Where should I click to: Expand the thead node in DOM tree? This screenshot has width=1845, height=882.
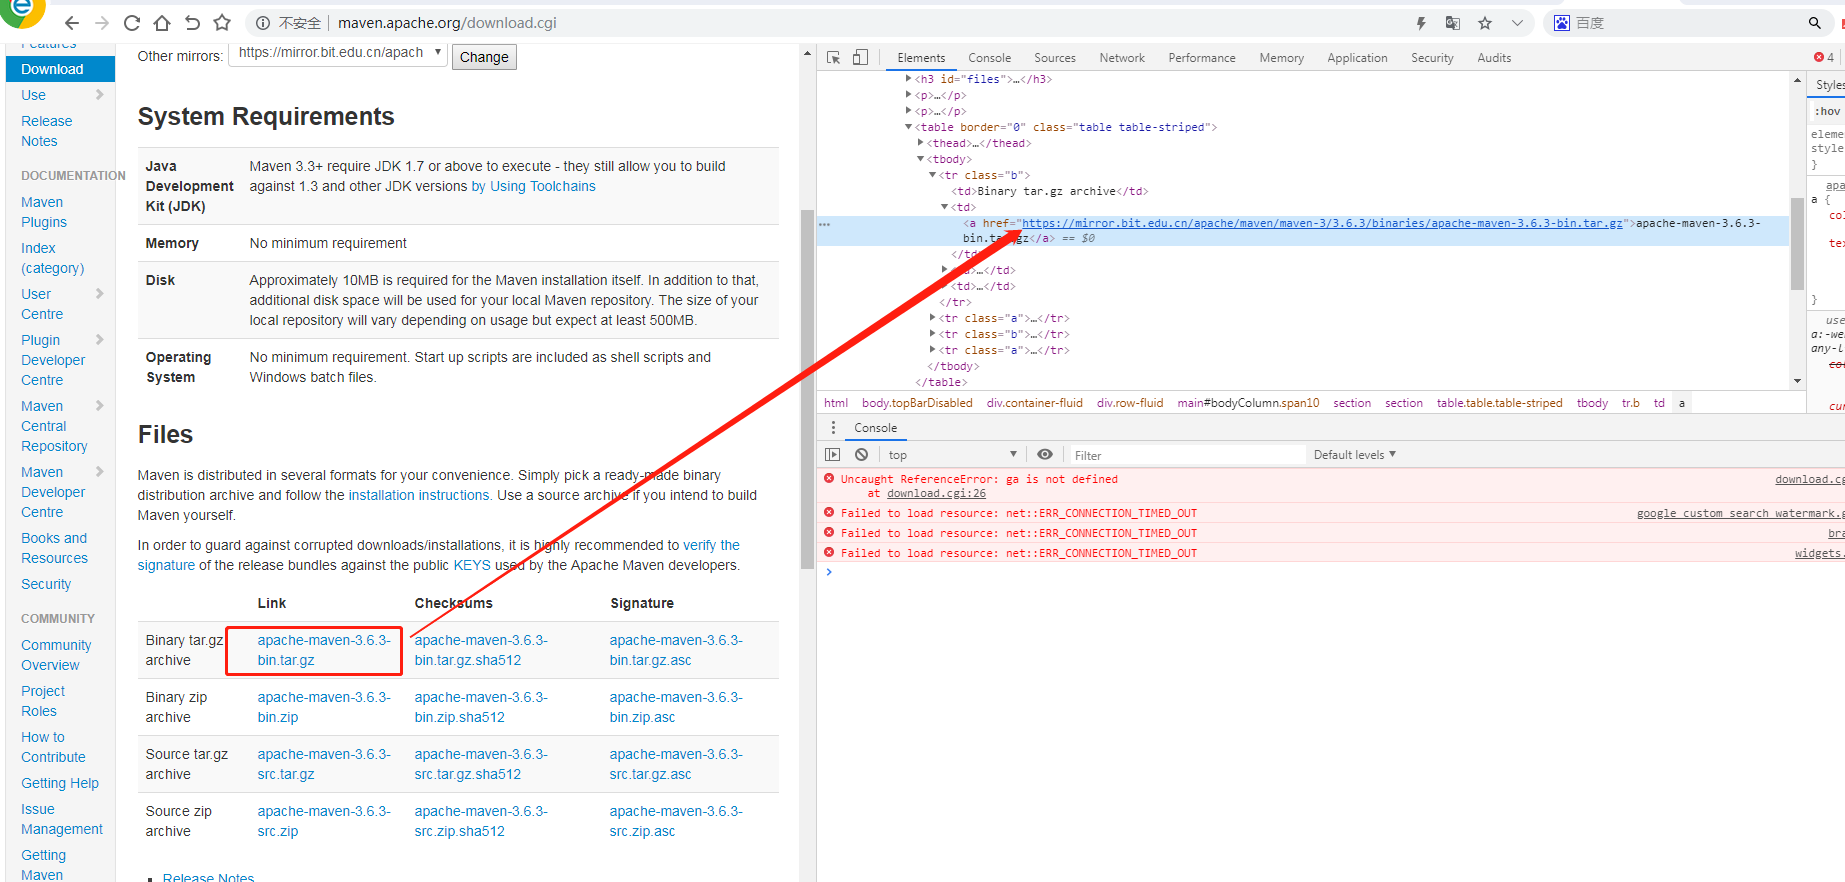tap(921, 143)
